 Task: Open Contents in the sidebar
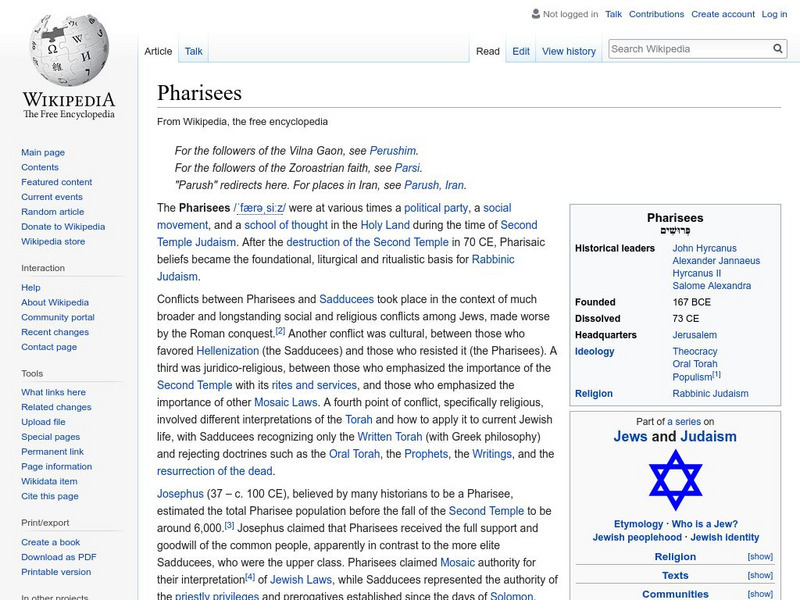(x=40, y=167)
